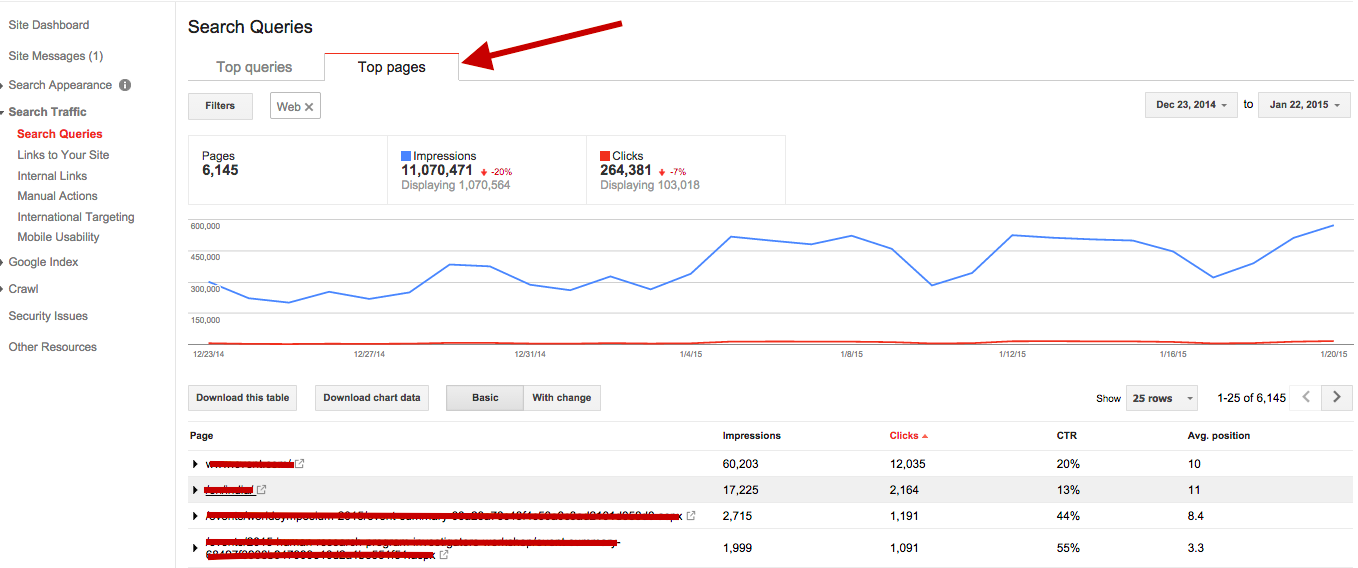
Task: Open the Dec 23, 2014 start date dropdown
Action: [x=1192, y=105]
